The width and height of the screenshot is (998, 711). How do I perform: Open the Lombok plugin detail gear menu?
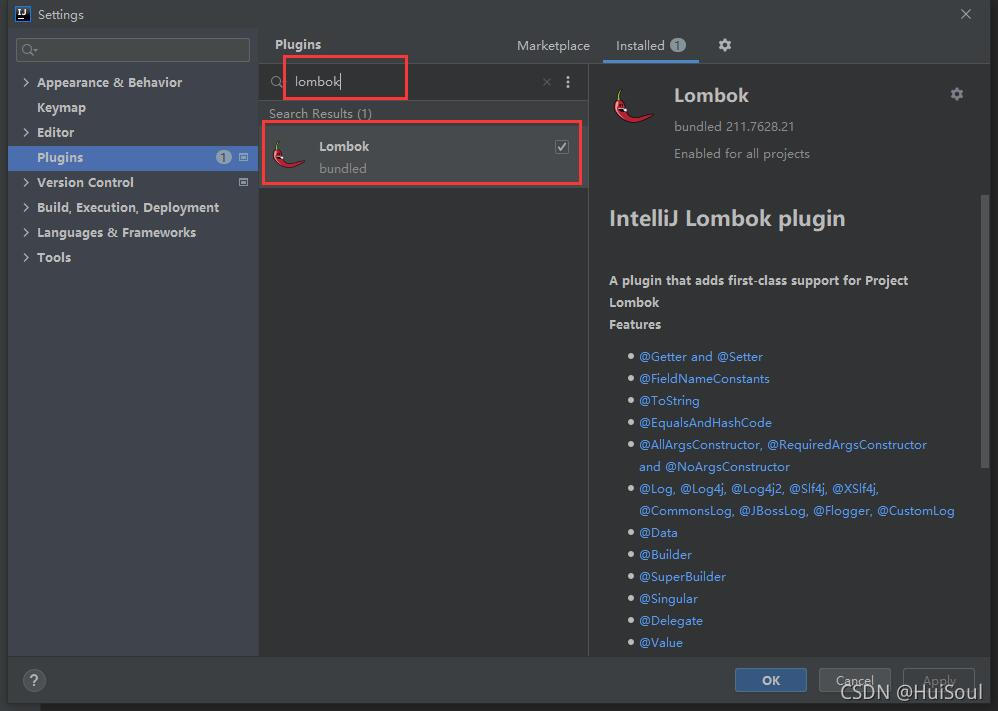pyautogui.click(x=957, y=94)
